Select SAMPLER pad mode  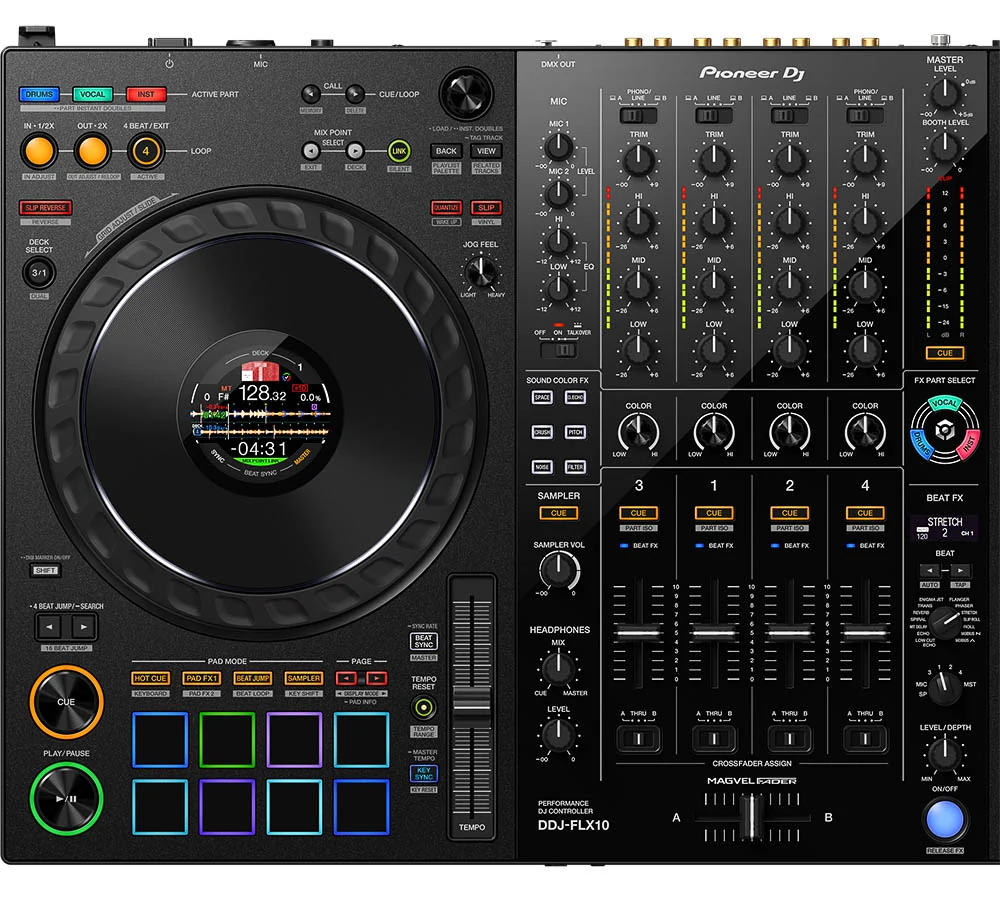(304, 679)
